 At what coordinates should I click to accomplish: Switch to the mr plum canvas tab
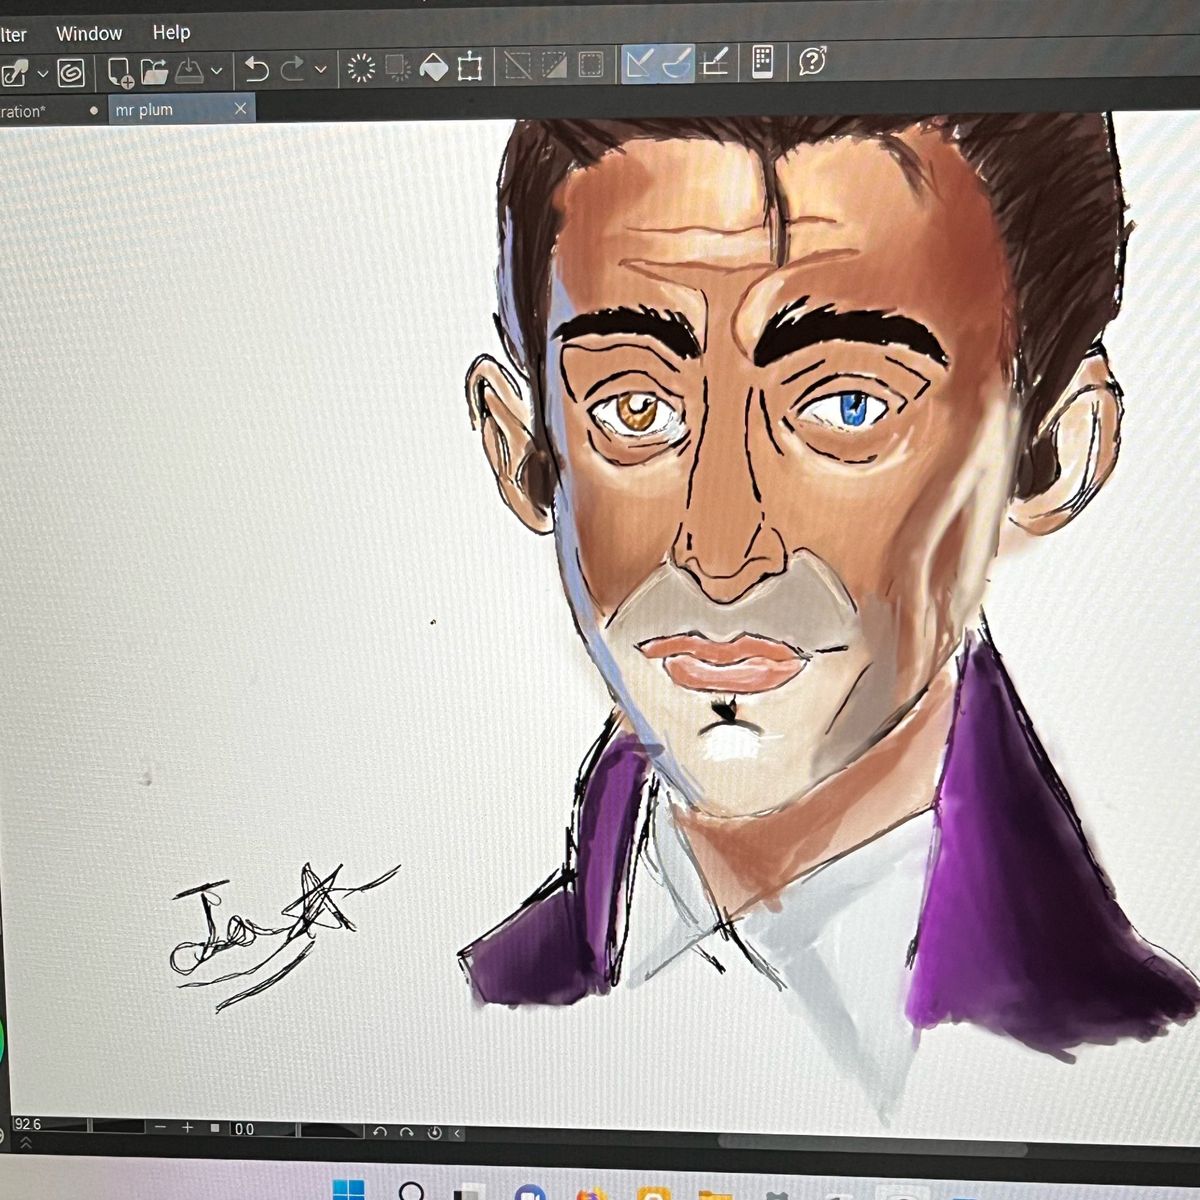(x=144, y=110)
